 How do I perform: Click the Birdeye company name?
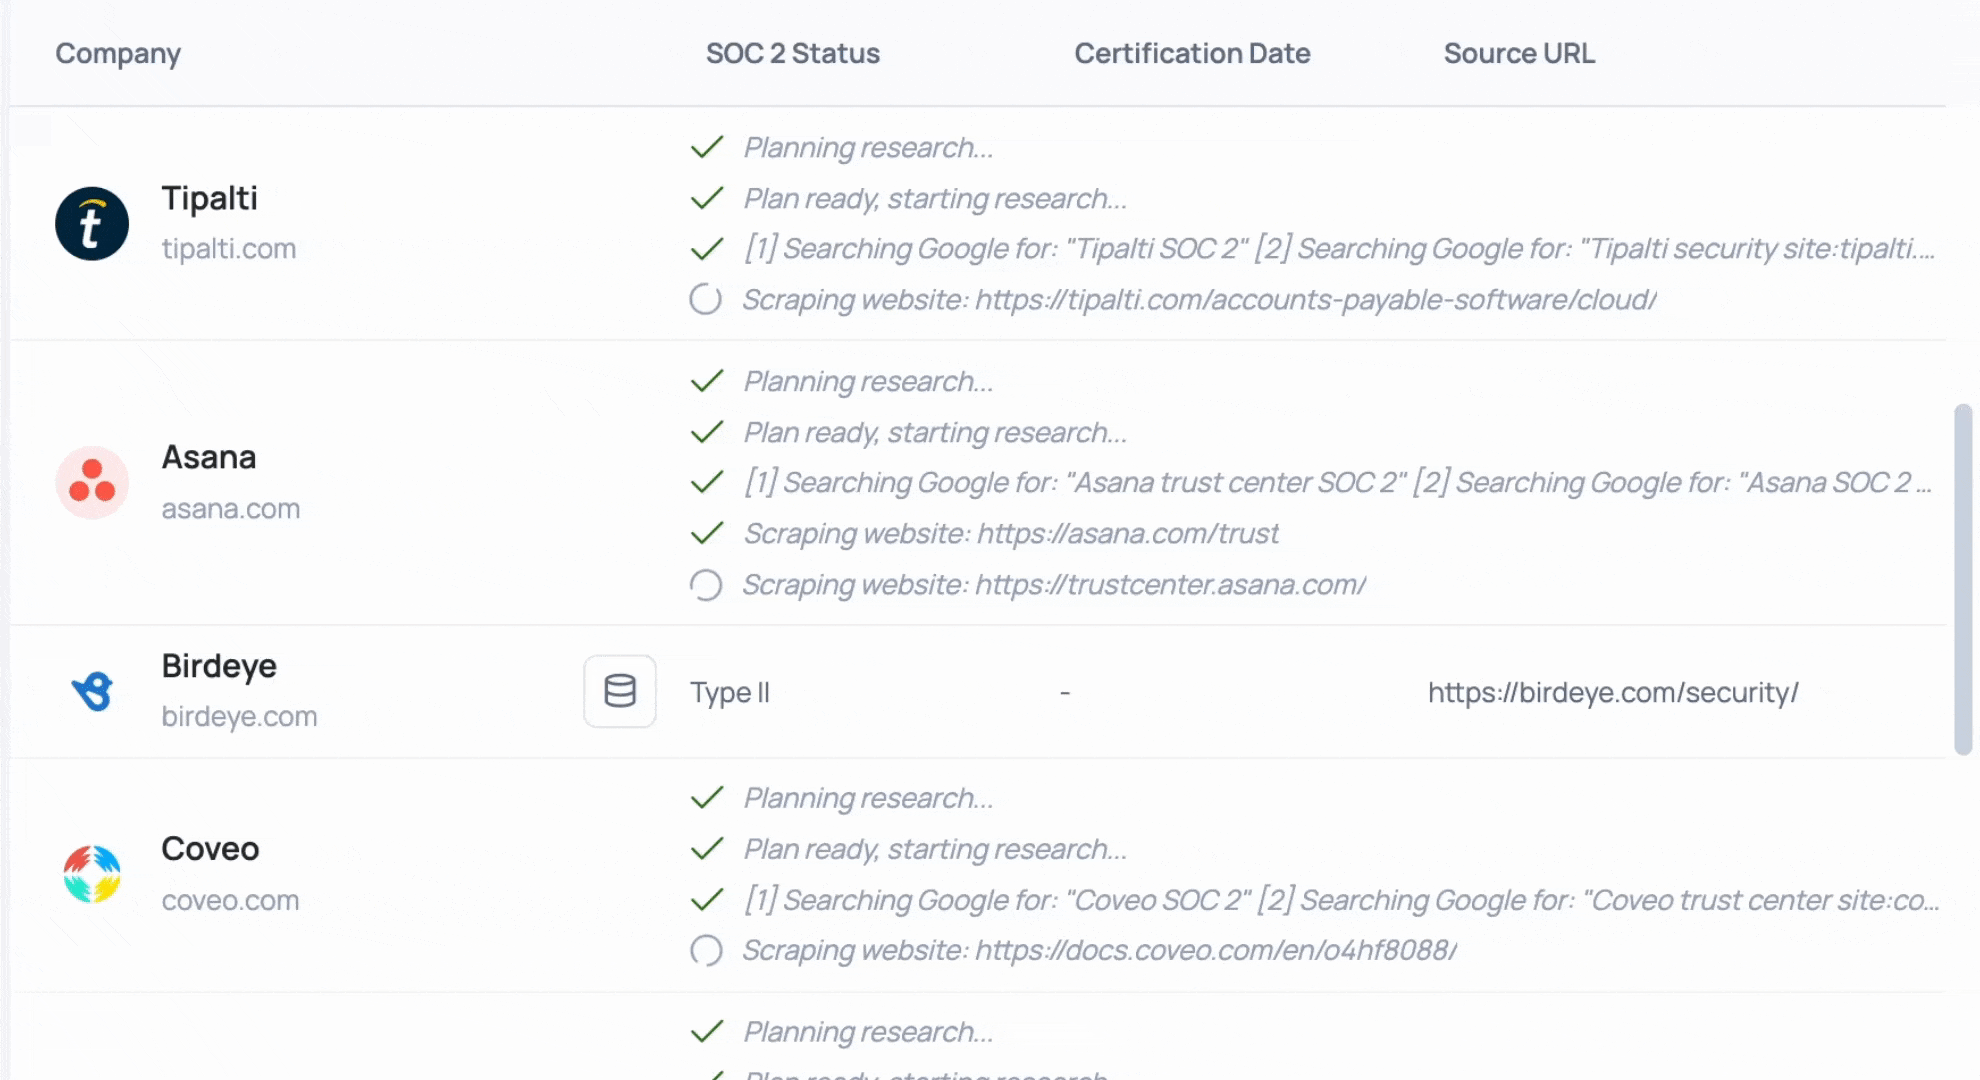(x=219, y=666)
